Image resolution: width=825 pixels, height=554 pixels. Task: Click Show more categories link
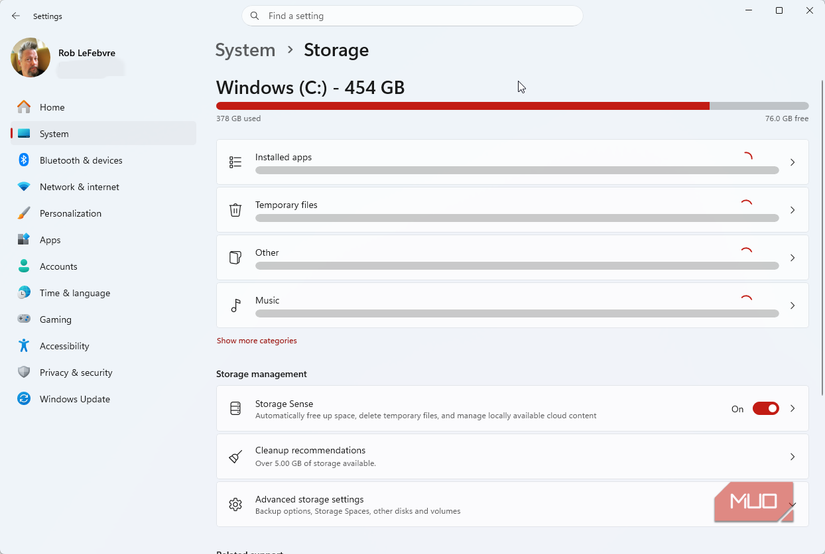[257, 341]
